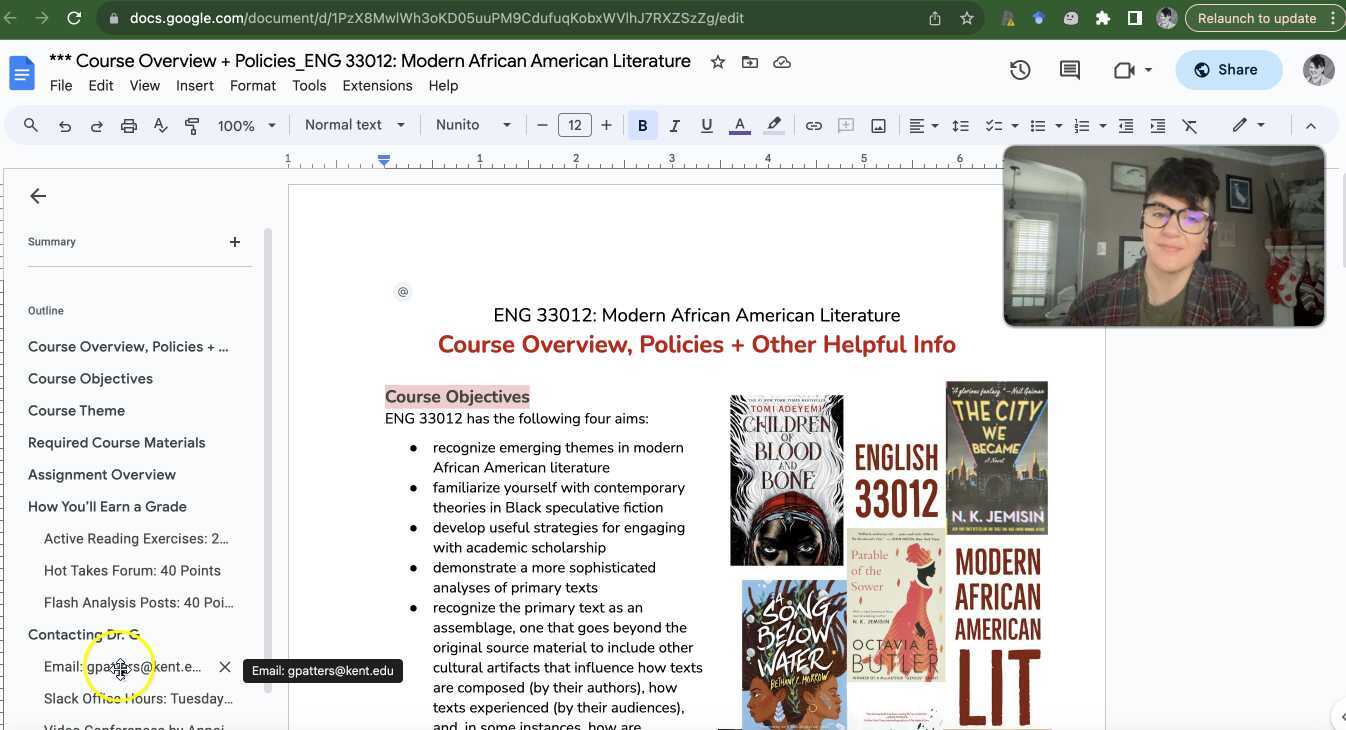Open version history clock icon
1346x730 pixels.
coord(1019,70)
